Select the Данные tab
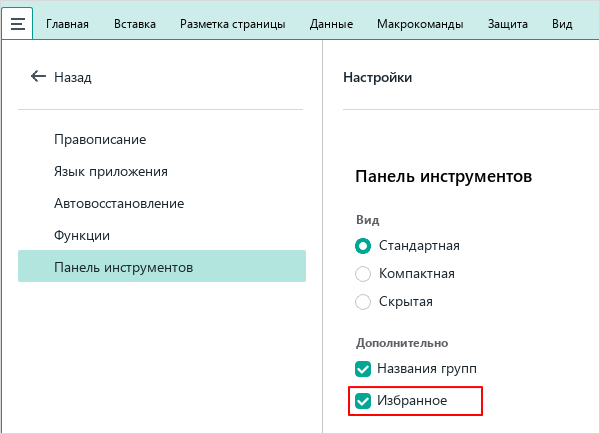This screenshot has width=600, height=434. pos(331,23)
